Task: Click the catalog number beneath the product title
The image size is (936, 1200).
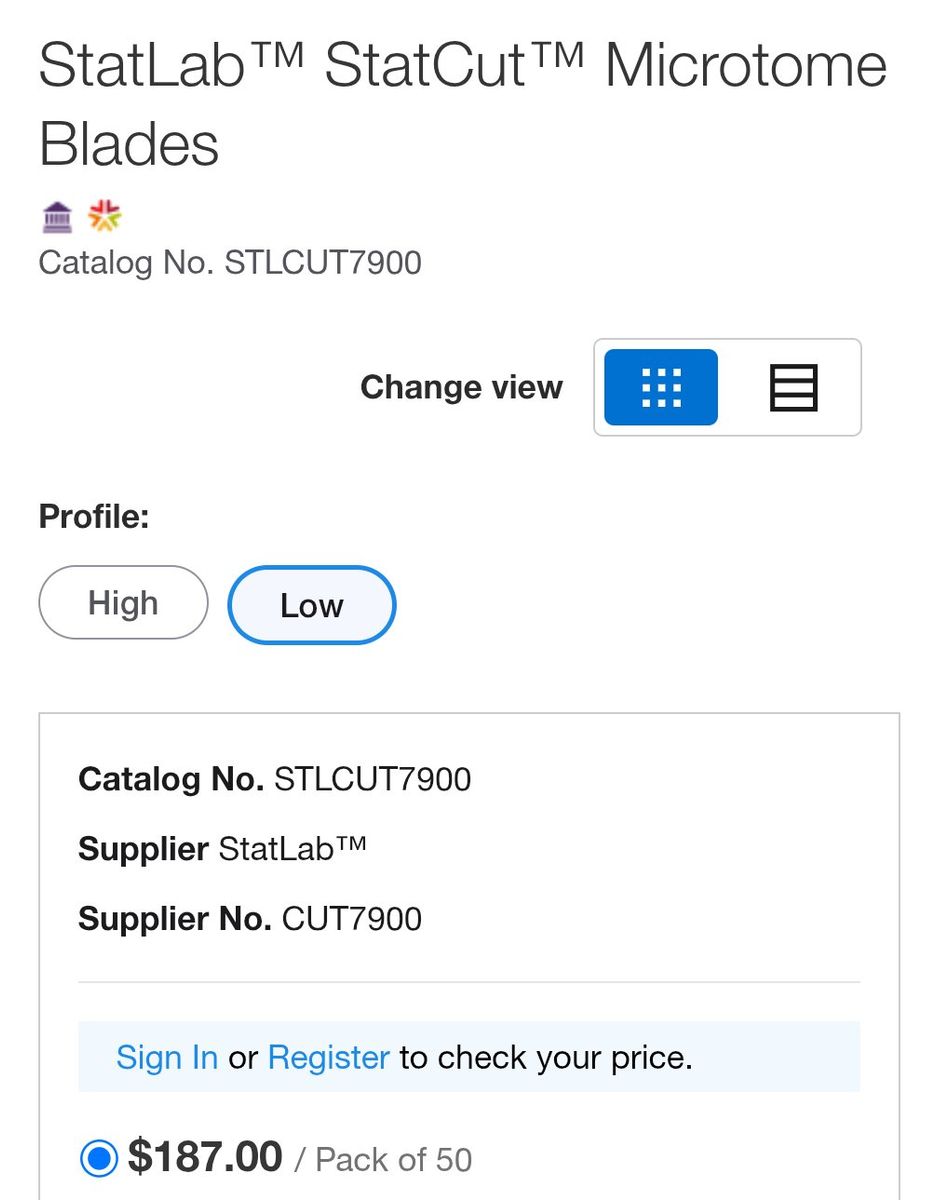Action: (x=230, y=263)
